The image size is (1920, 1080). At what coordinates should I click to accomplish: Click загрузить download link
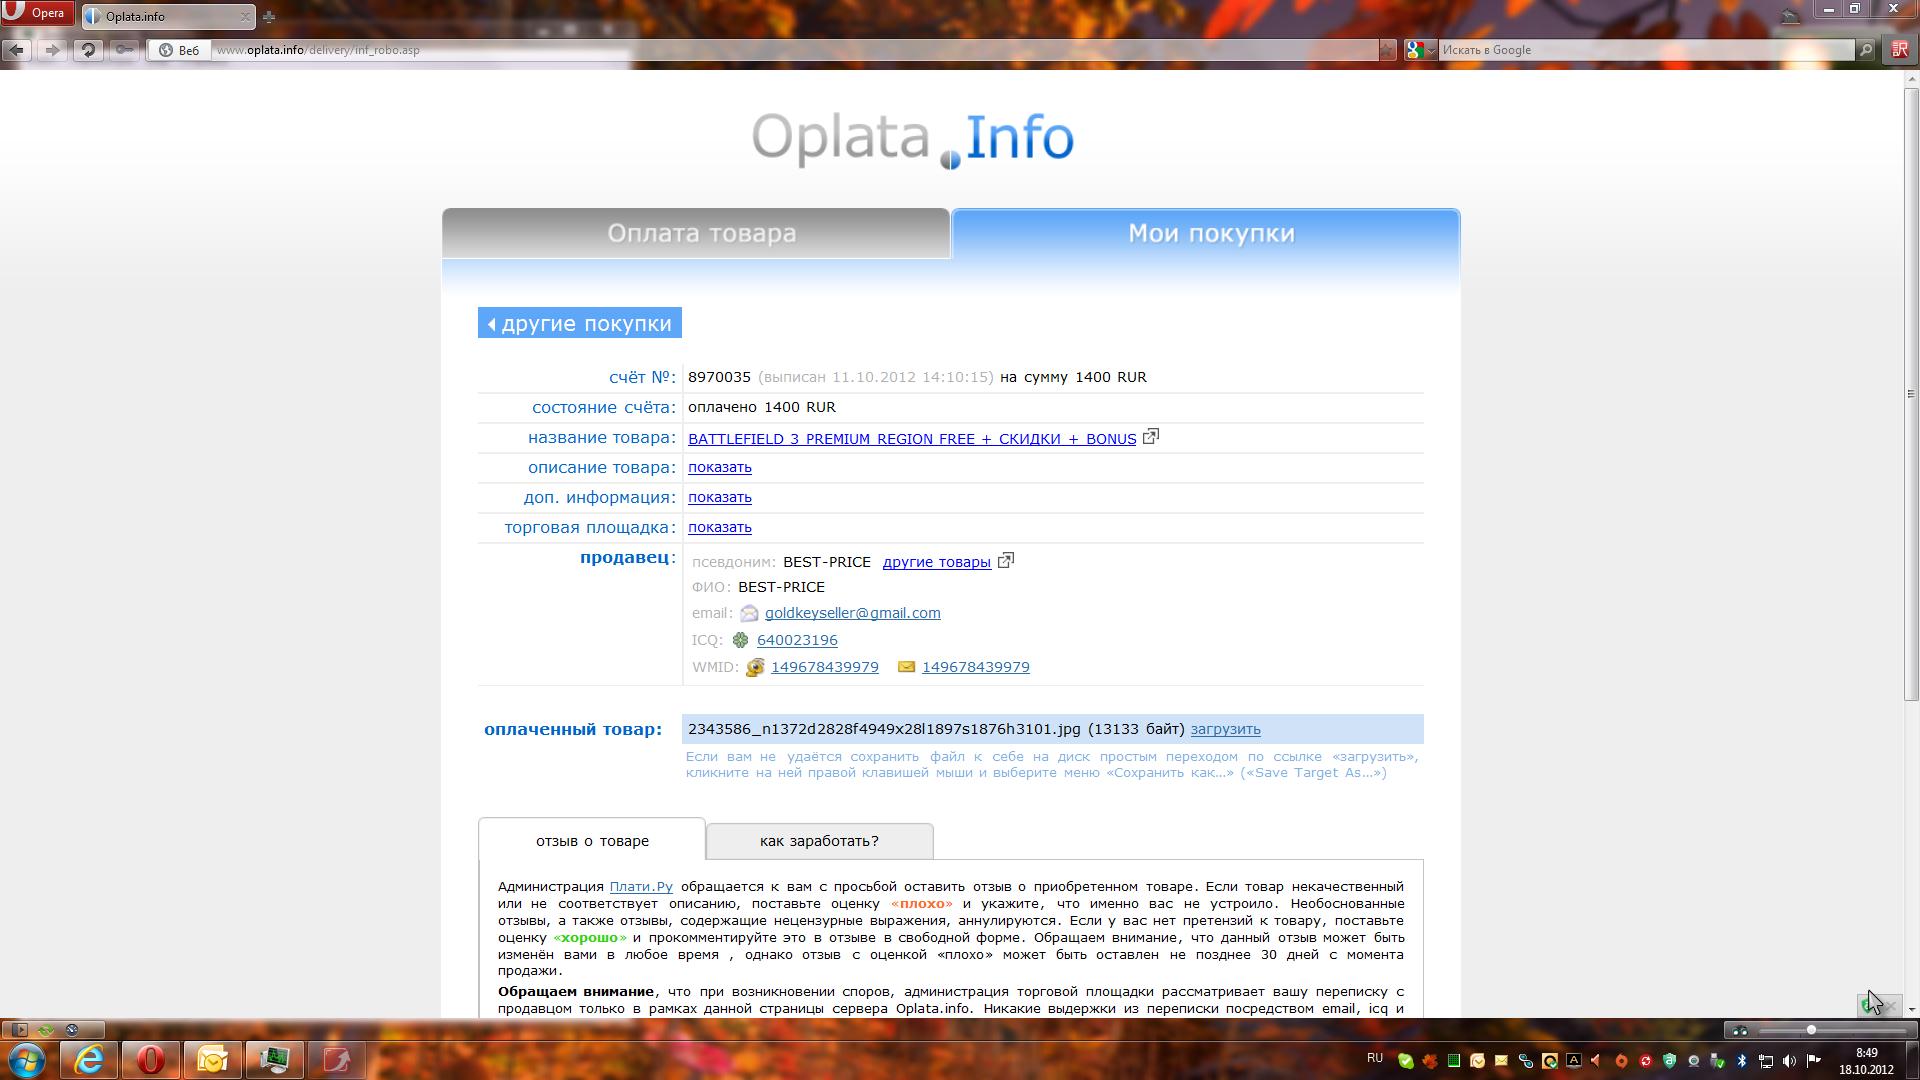coord(1225,729)
